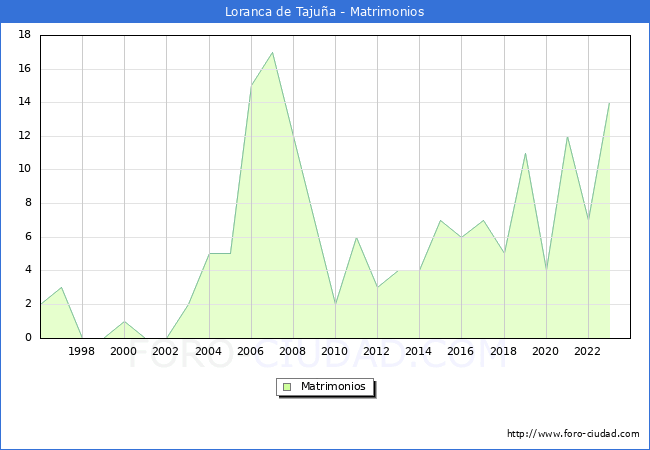Click the 2022 x-axis label
The width and height of the screenshot is (650, 450).
pyautogui.click(x=587, y=351)
